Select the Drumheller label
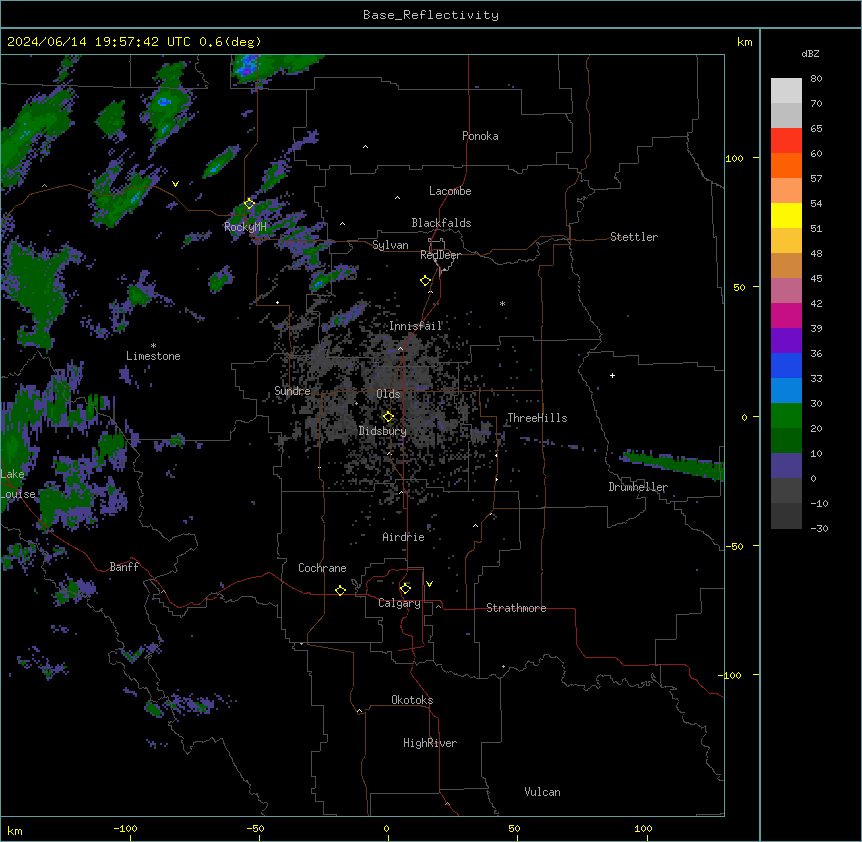The height and width of the screenshot is (842, 862). click(638, 487)
